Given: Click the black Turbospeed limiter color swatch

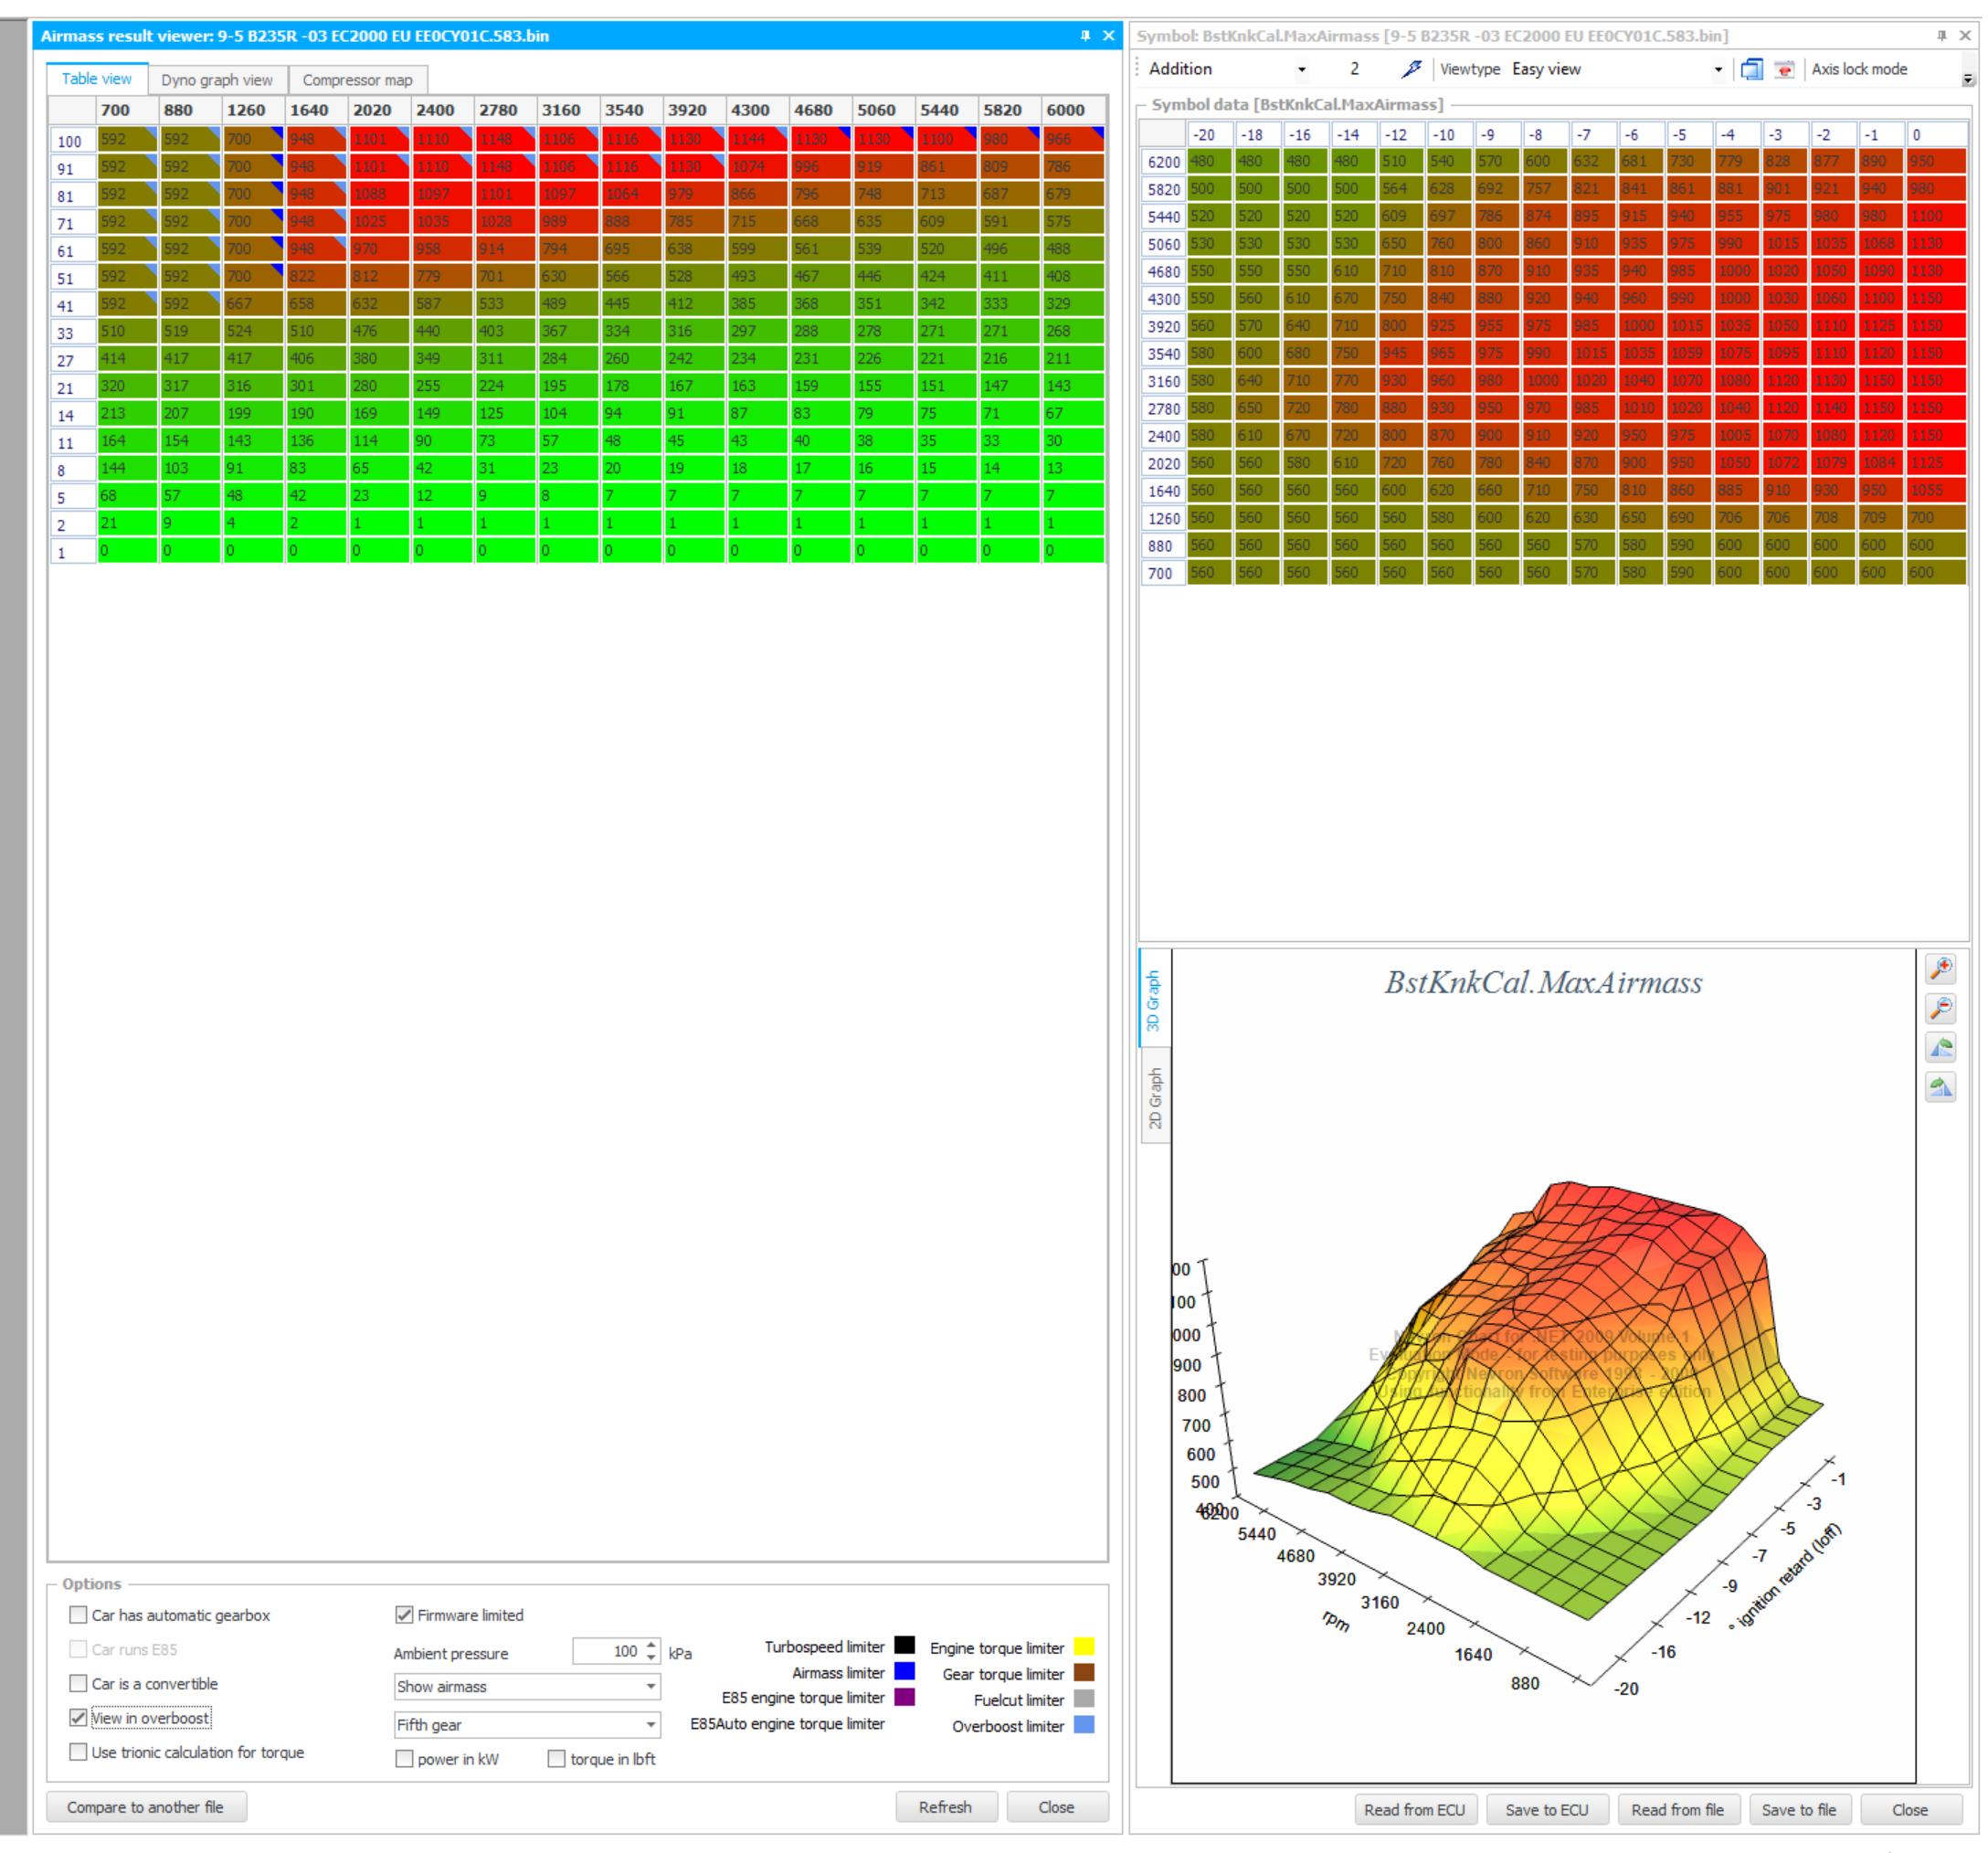Looking at the screenshot, I should point(904,1645).
